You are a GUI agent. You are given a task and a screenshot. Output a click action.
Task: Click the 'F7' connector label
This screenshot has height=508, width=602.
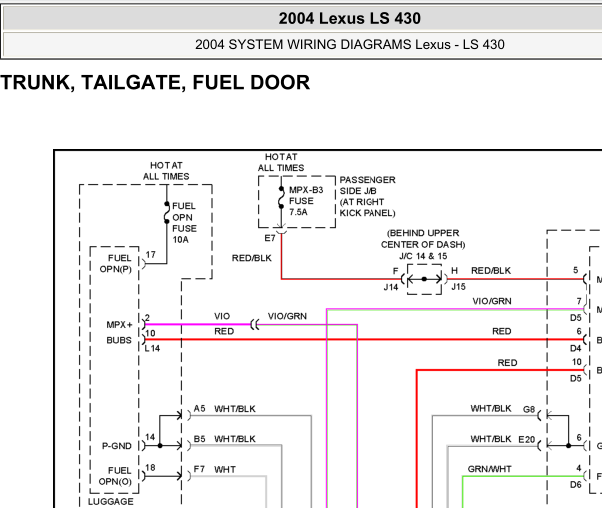coord(199,469)
